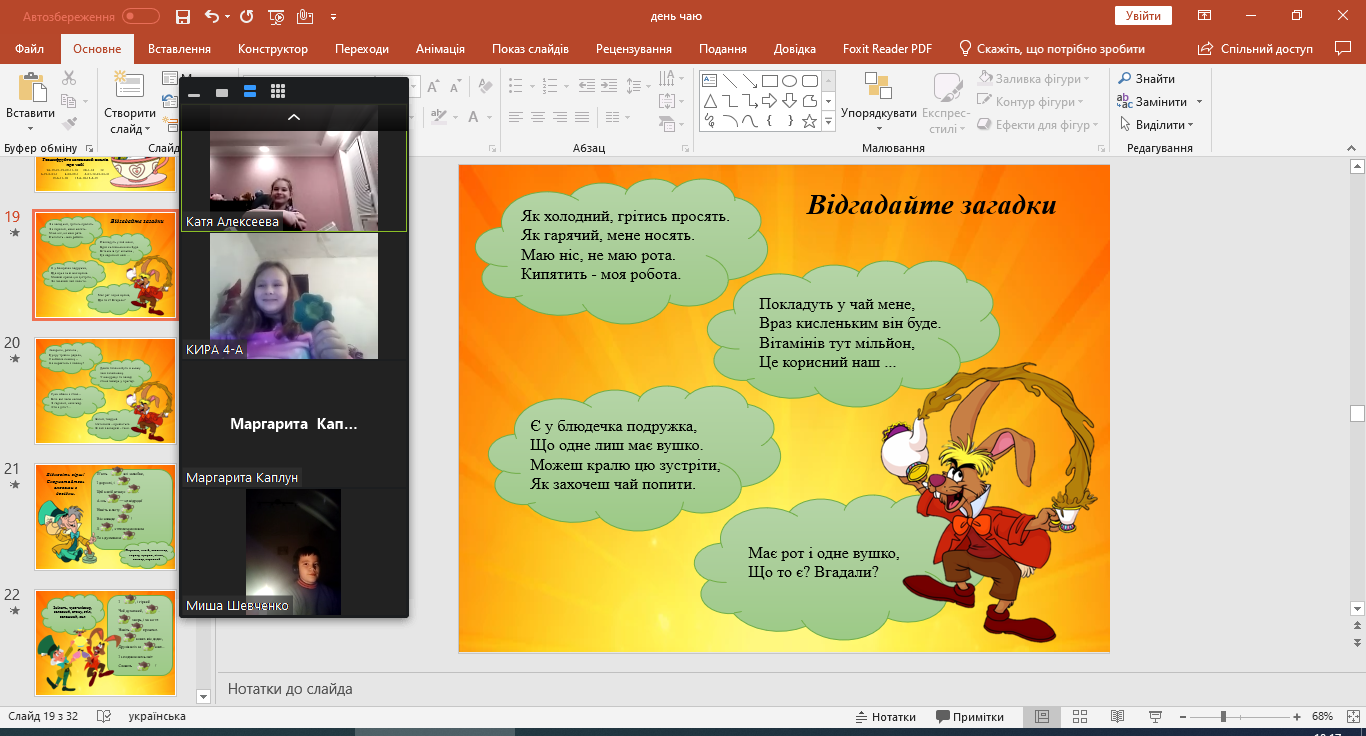Toggle Примітки comments pane in status bar
This screenshot has height=736, width=1366.
(x=970, y=717)
